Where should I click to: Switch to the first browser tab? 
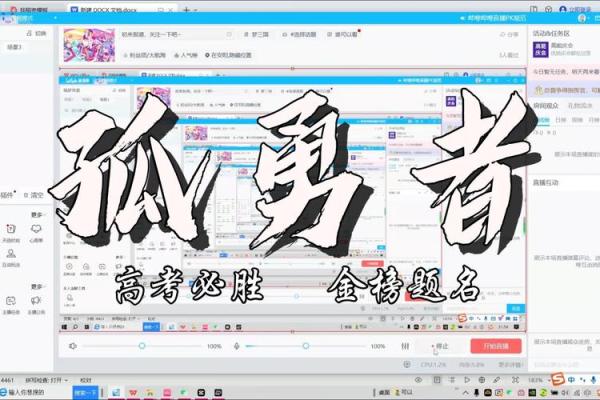point(31,9)
